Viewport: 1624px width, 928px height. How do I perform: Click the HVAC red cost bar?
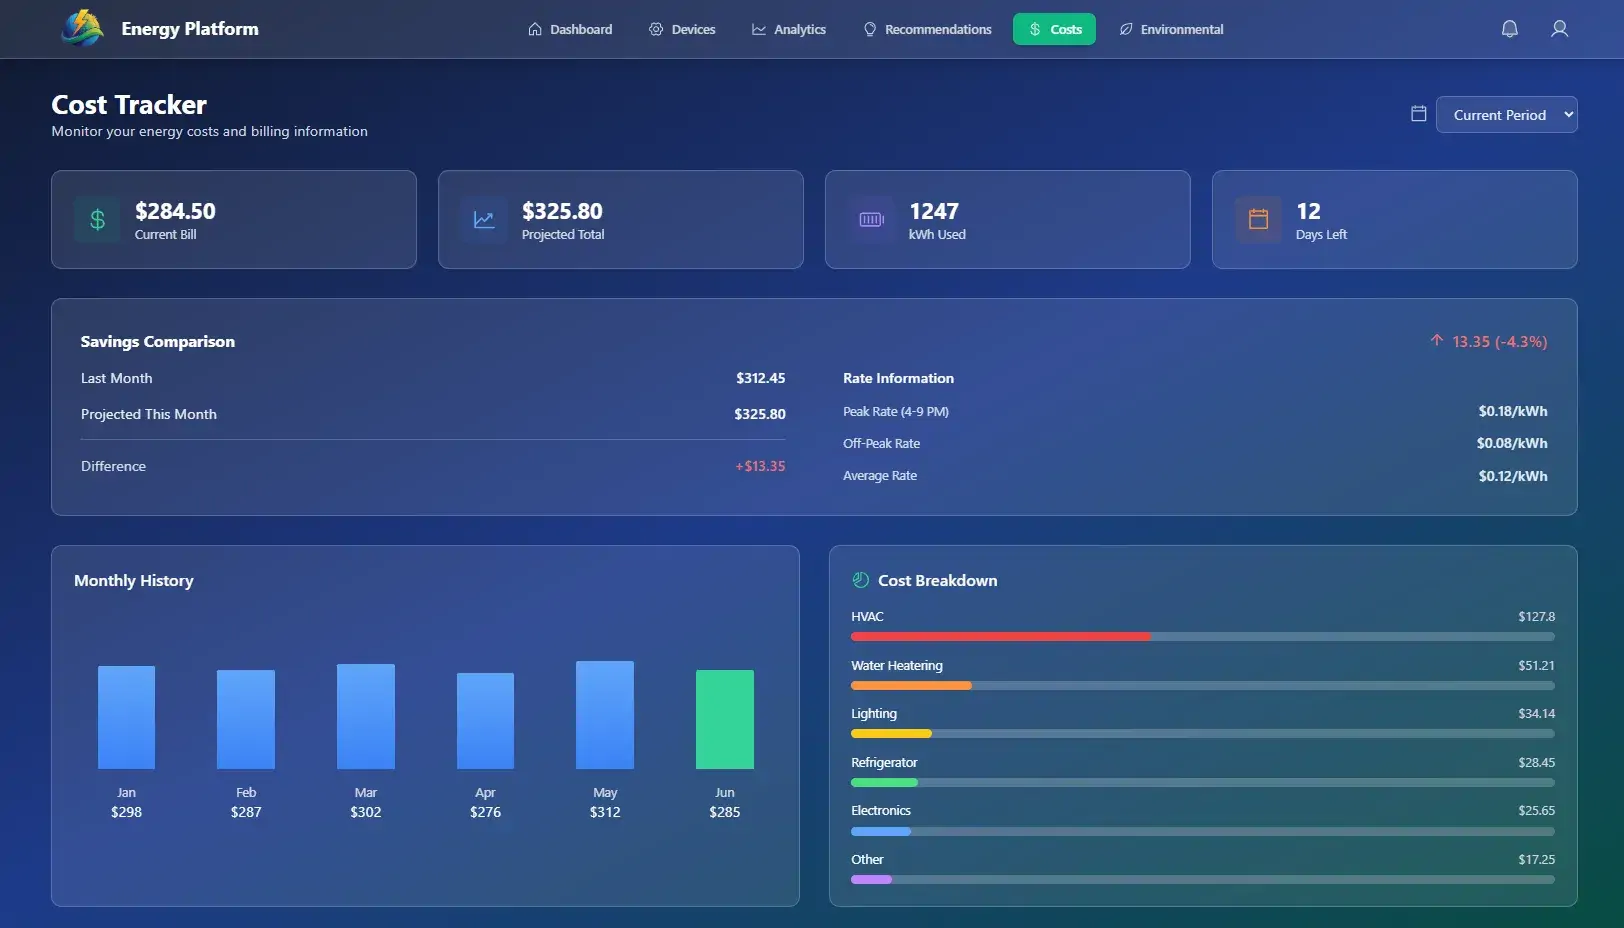point(1000,637)
